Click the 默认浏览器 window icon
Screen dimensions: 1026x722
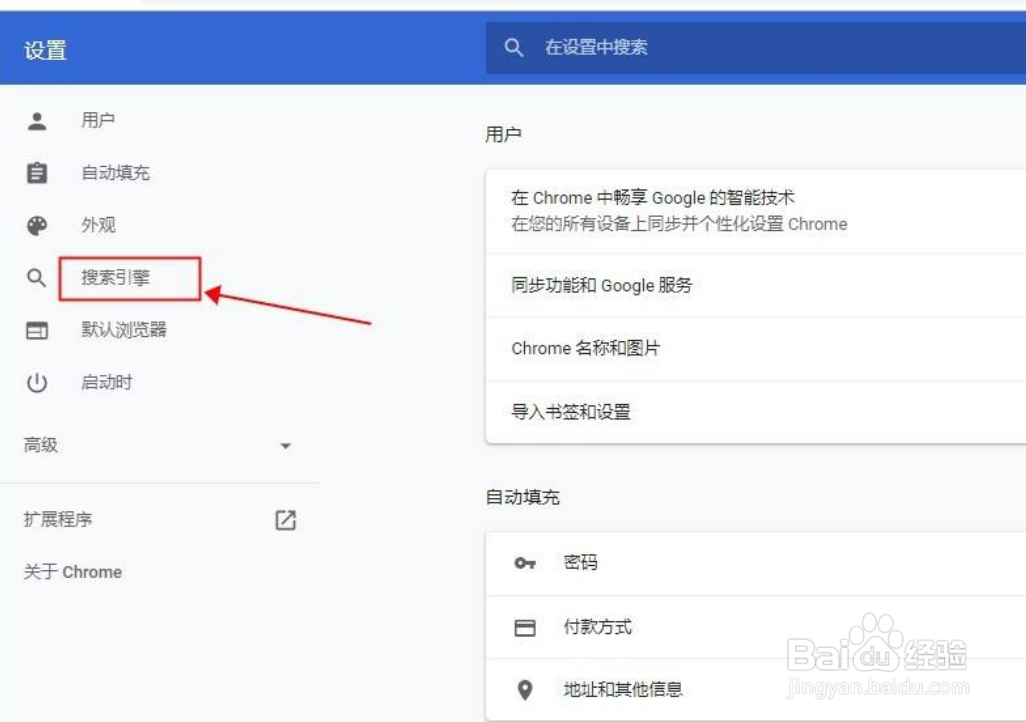point(37,331)
